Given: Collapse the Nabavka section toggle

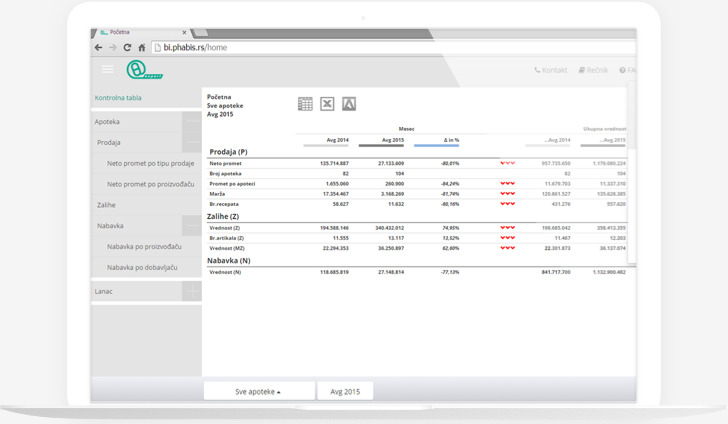Looking at the screenshot, I should [192, 226].
